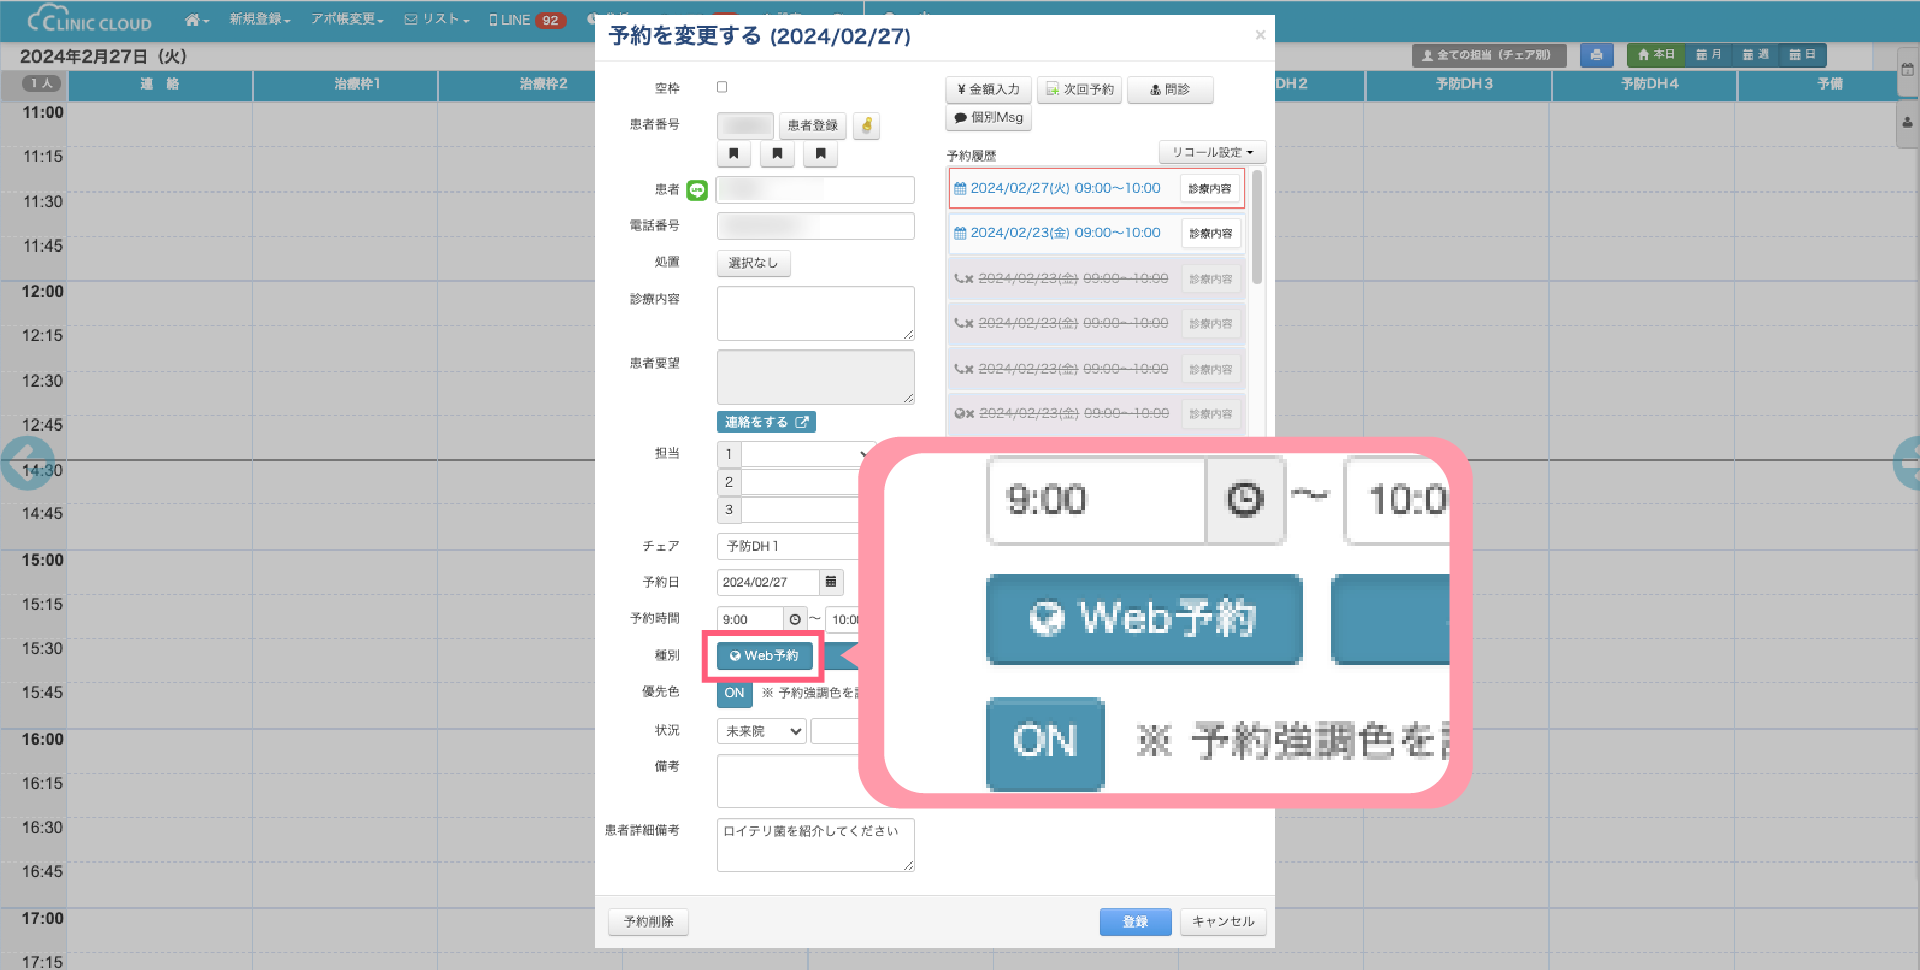Click the 予約削除 button
The image size is (1920, 970).
[648, 921]
